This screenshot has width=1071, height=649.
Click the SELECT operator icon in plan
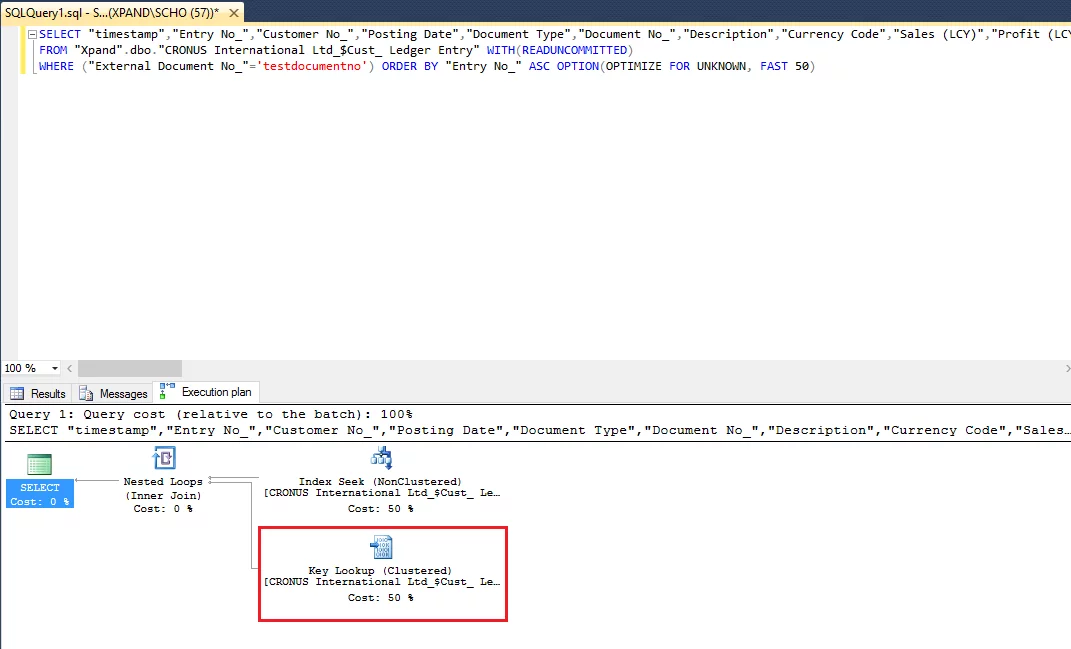(x=39, y=464)
